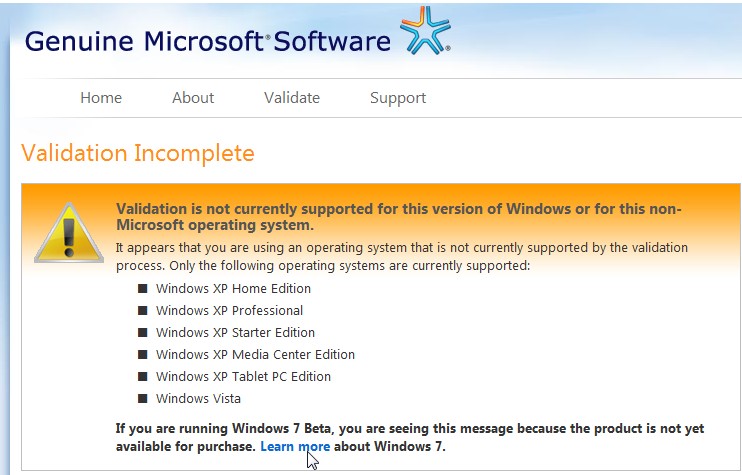
Task: Click the bullet beside Windows XP Media Center Edition
Action: (x=142, y=354)
